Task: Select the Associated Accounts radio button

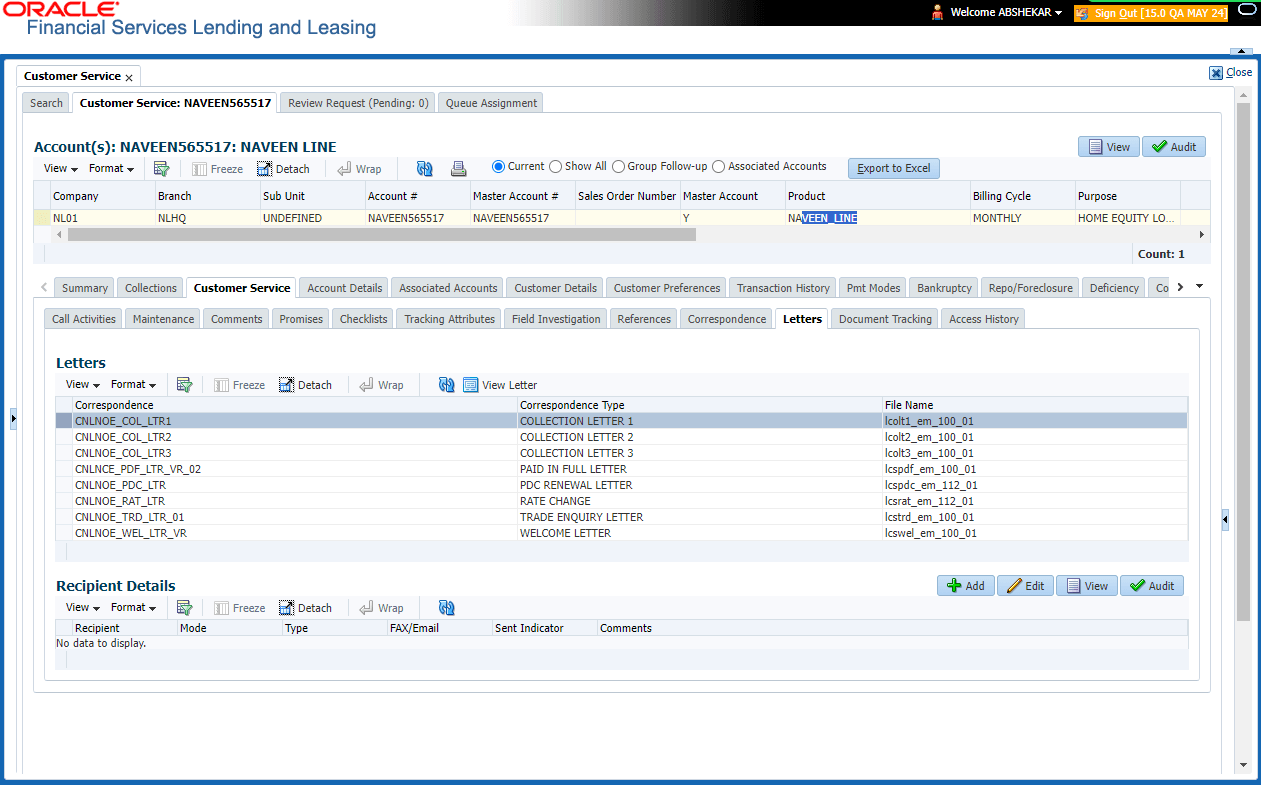Action: (x=718, y=167)
